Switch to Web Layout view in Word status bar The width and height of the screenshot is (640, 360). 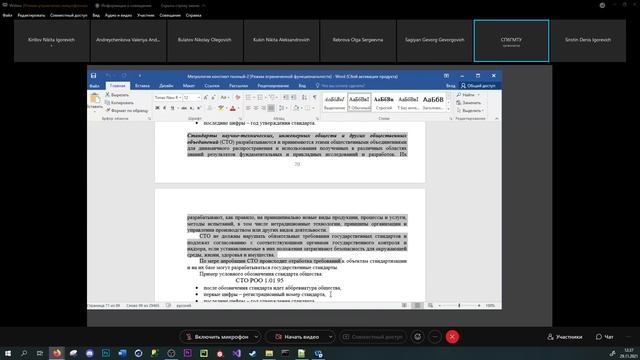coord(430,305)
